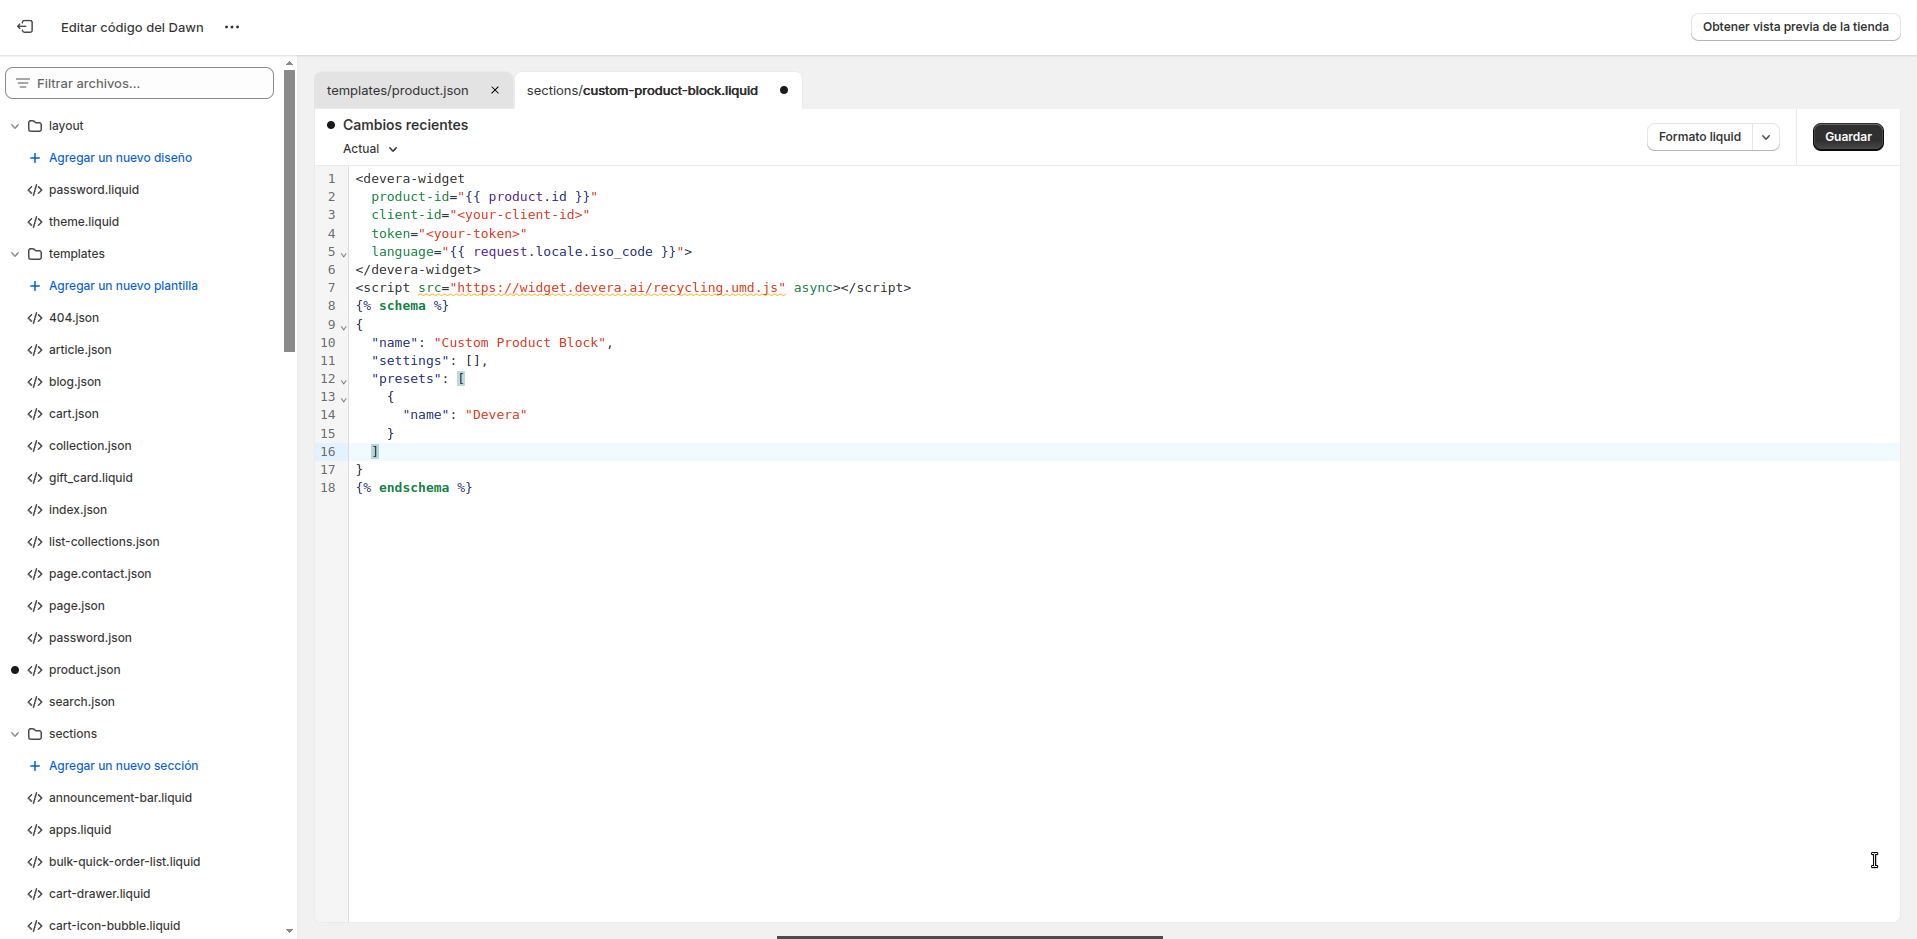The width and height of the screenshot is (1917, 939).
Task: Select the custom-product-block.liquid tab
Action: [x=642, y=90]
